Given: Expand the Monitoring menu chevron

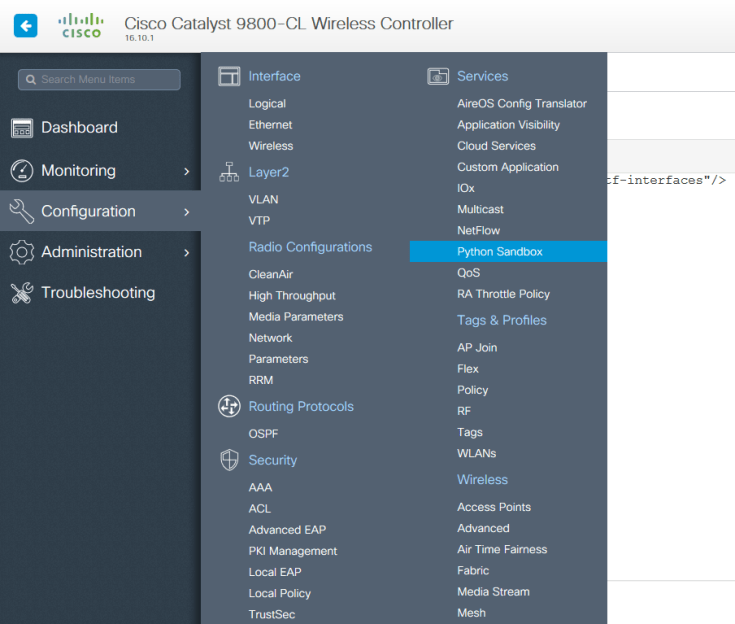Looking at the screenshot, I should (186, 171).
